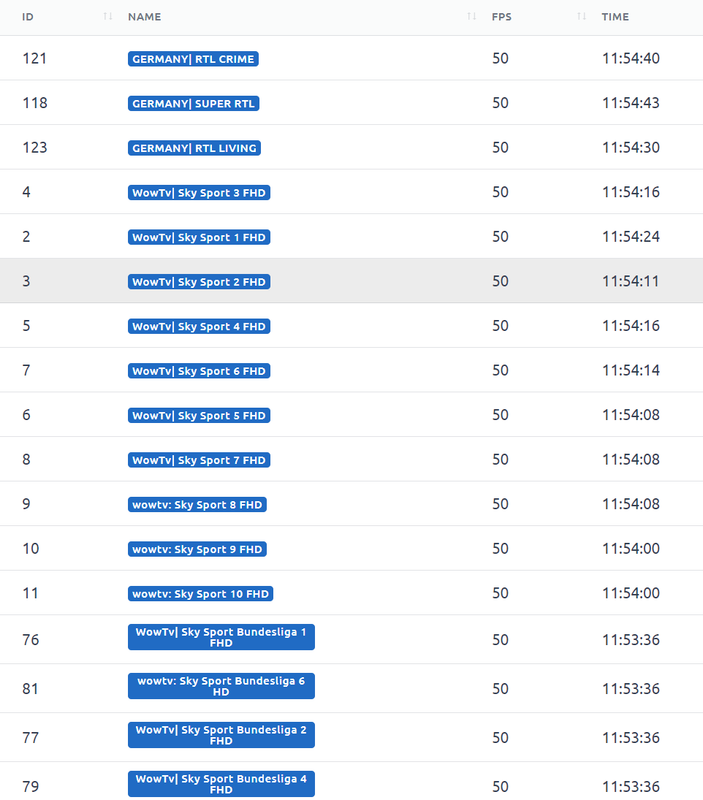Open WowTv| Sky Sport 6 FHD entry

pos(199,371)
